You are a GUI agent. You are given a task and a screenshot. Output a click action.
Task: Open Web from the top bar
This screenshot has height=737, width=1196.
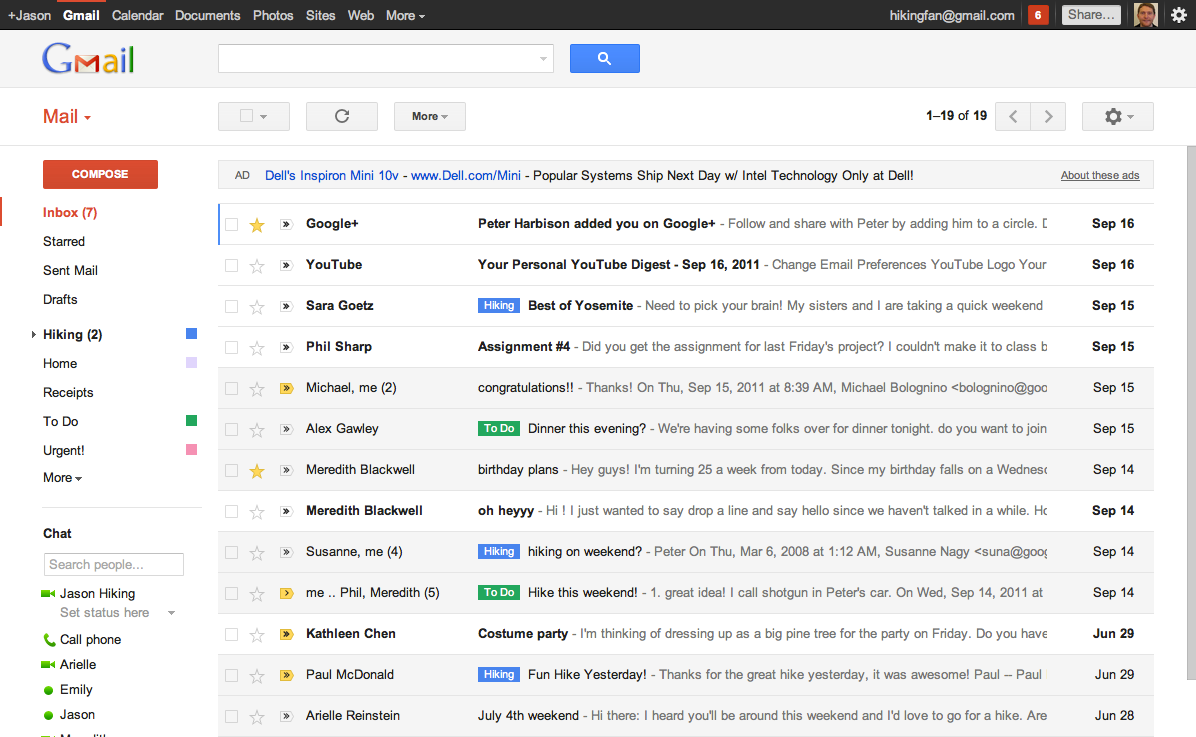[361, 15]
